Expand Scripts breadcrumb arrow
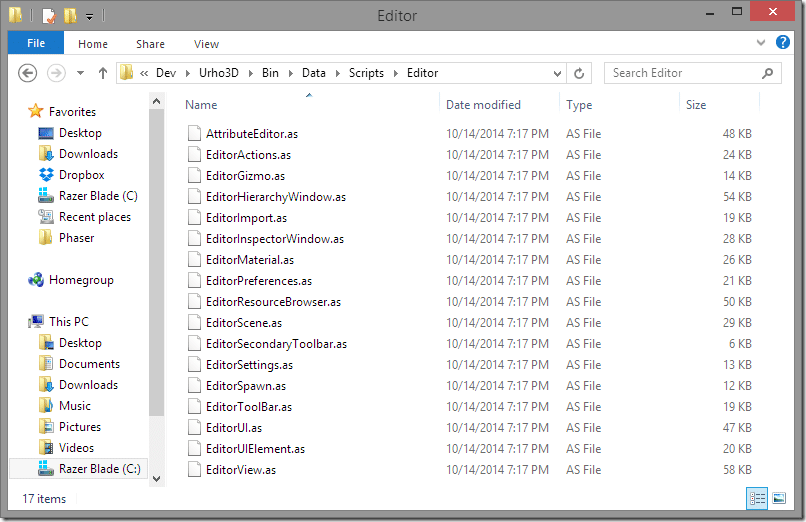806x522 pixels. [x=396, y=73]
